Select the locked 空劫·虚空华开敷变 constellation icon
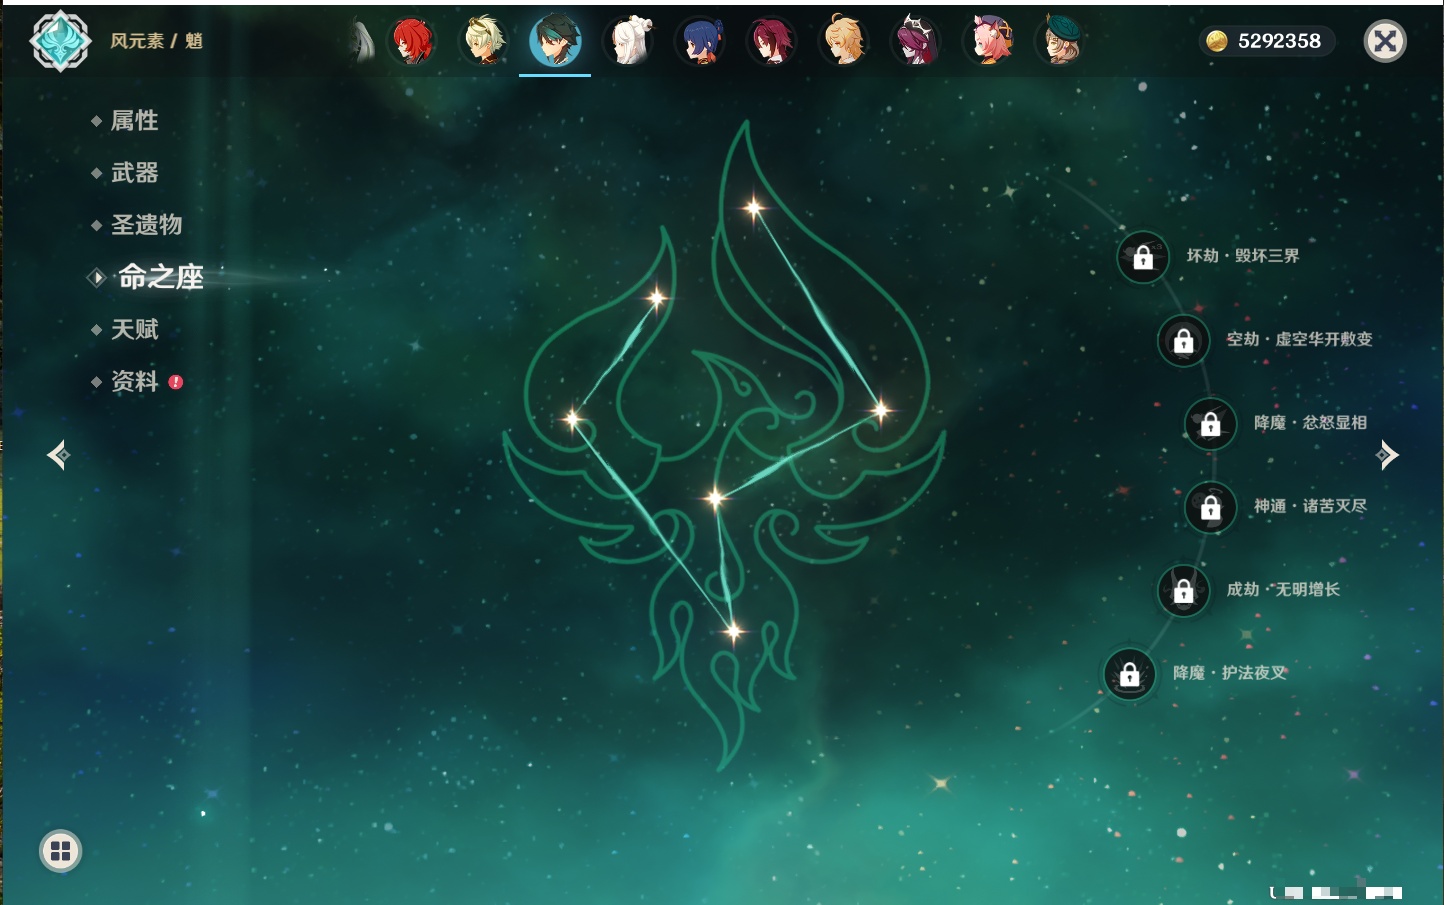 pos(1183,341)
